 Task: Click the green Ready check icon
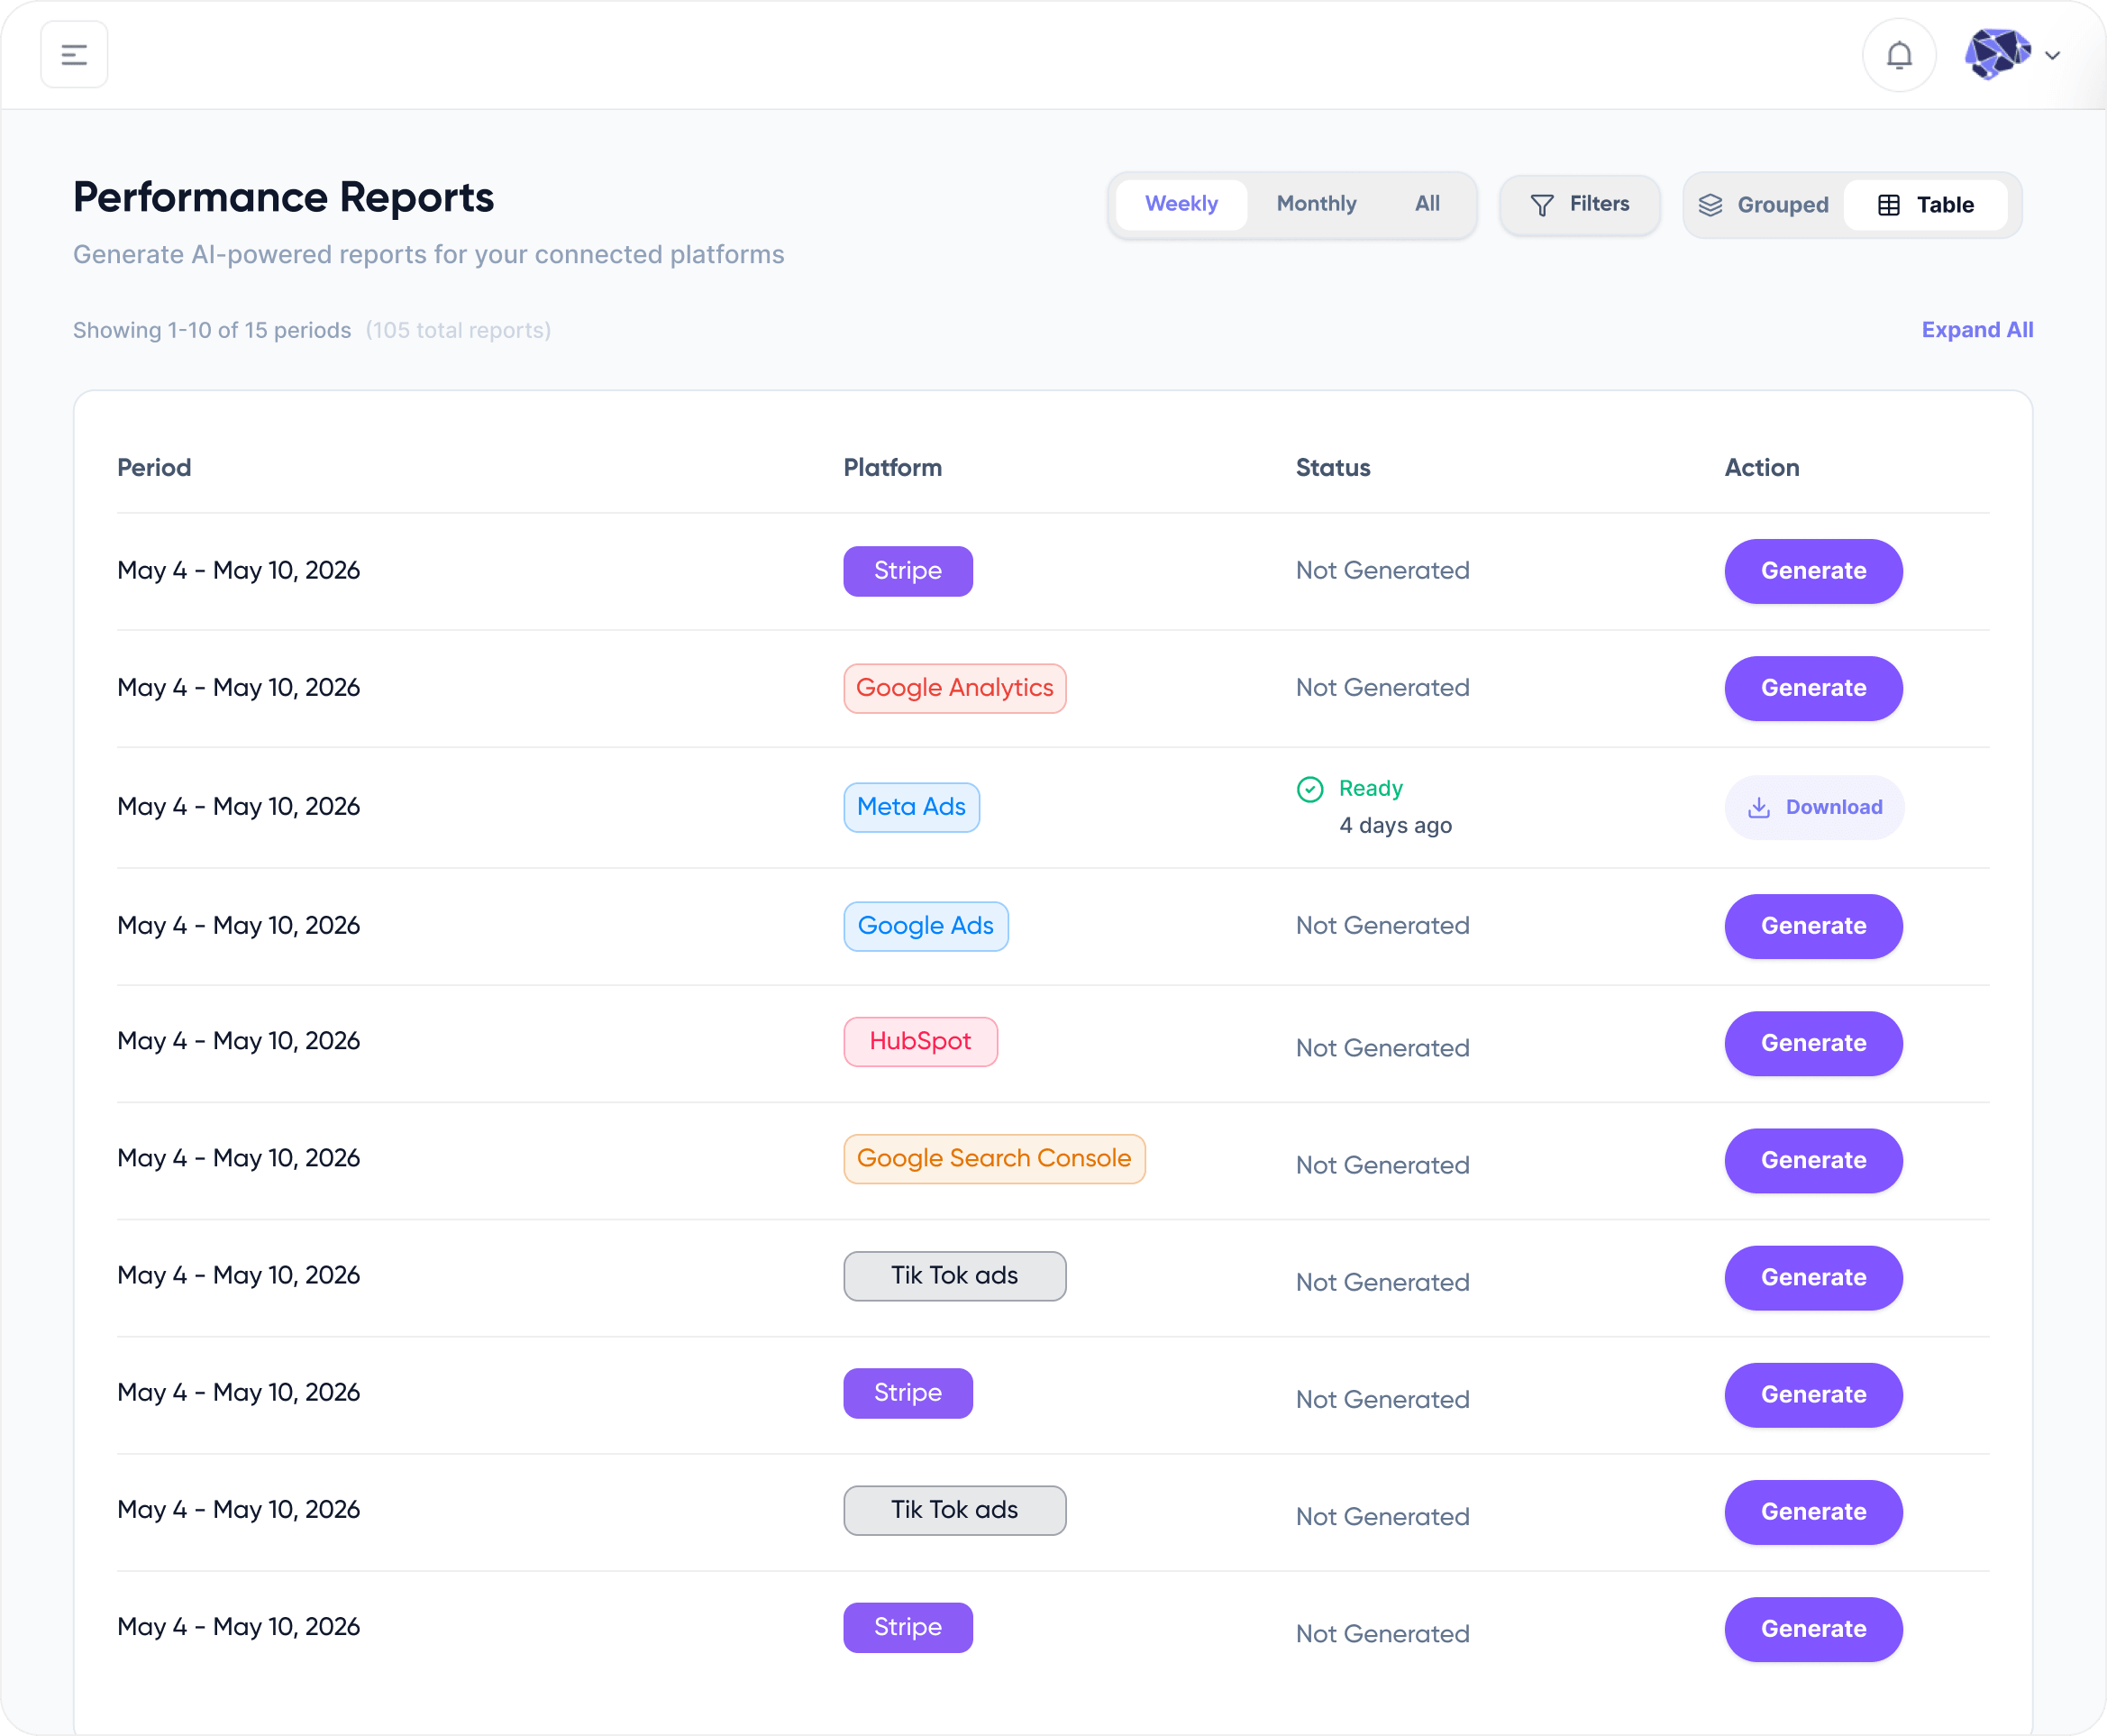(1310, 789)
